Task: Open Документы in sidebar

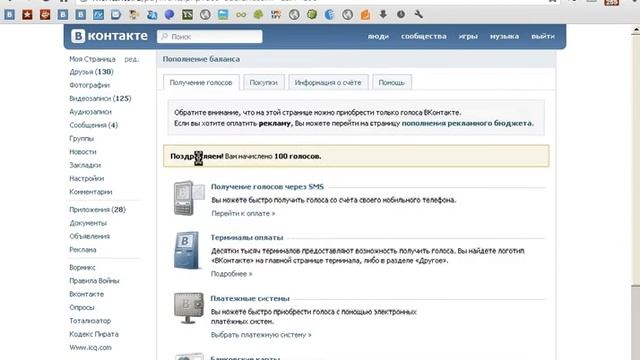Action: point(88,223)
